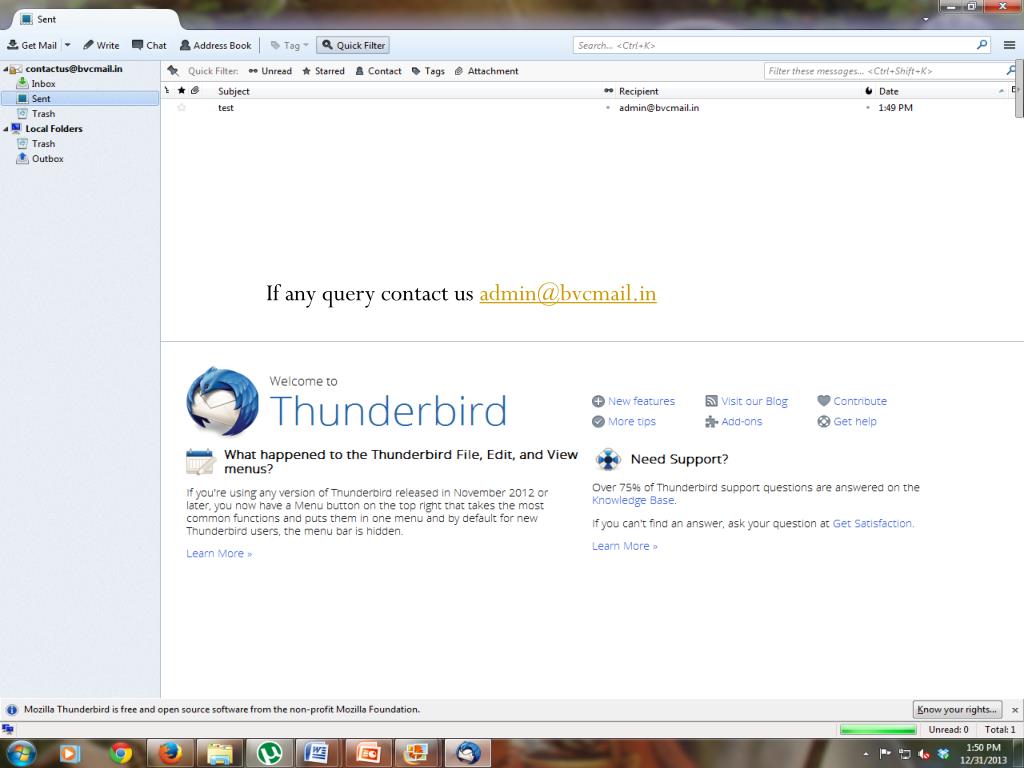
Task: Click Learn More under Need Support
Action: tap(624, 546)
